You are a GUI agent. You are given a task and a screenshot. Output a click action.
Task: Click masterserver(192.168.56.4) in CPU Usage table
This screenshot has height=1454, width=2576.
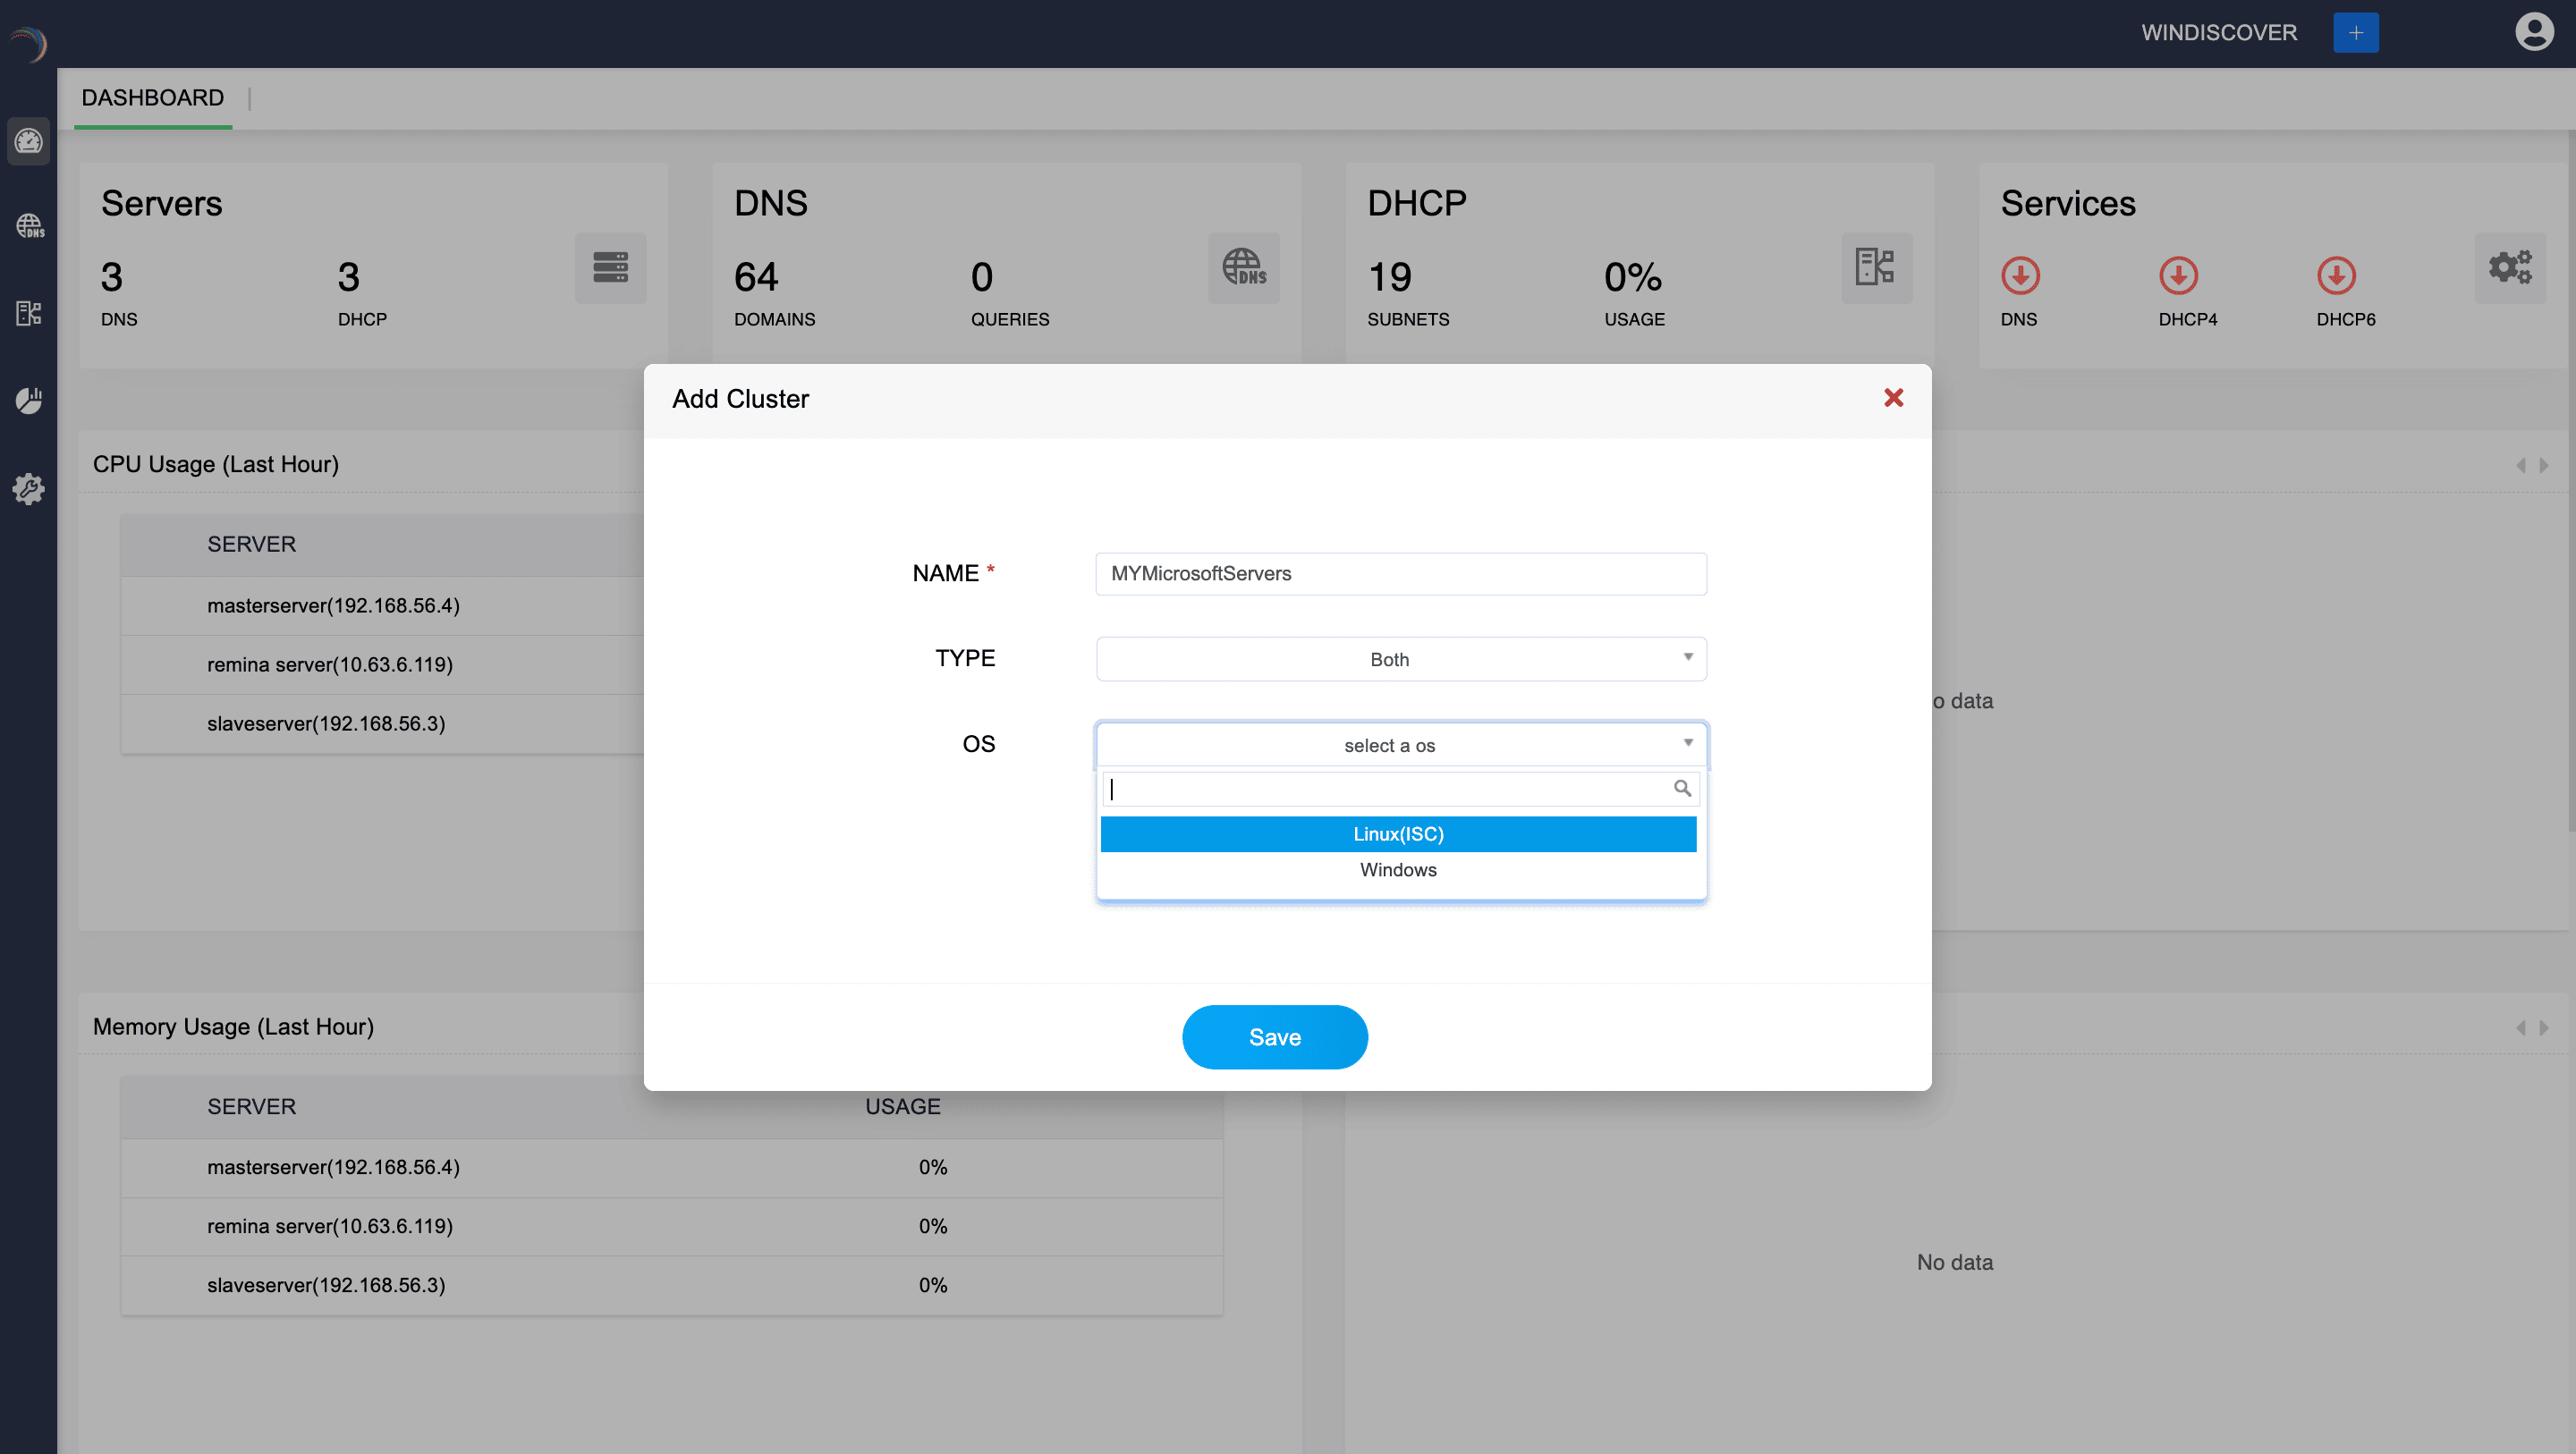click(x=333, y=605)
